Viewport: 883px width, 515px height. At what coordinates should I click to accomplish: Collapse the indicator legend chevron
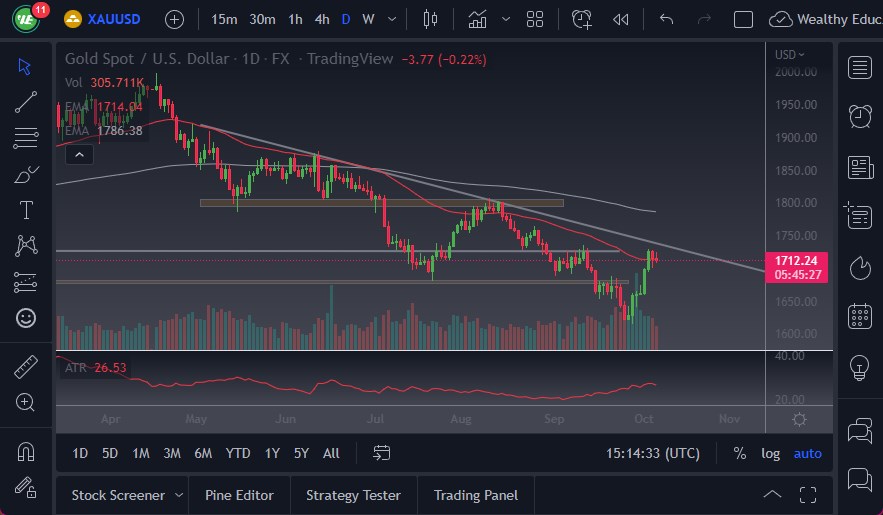pos(80,154)
